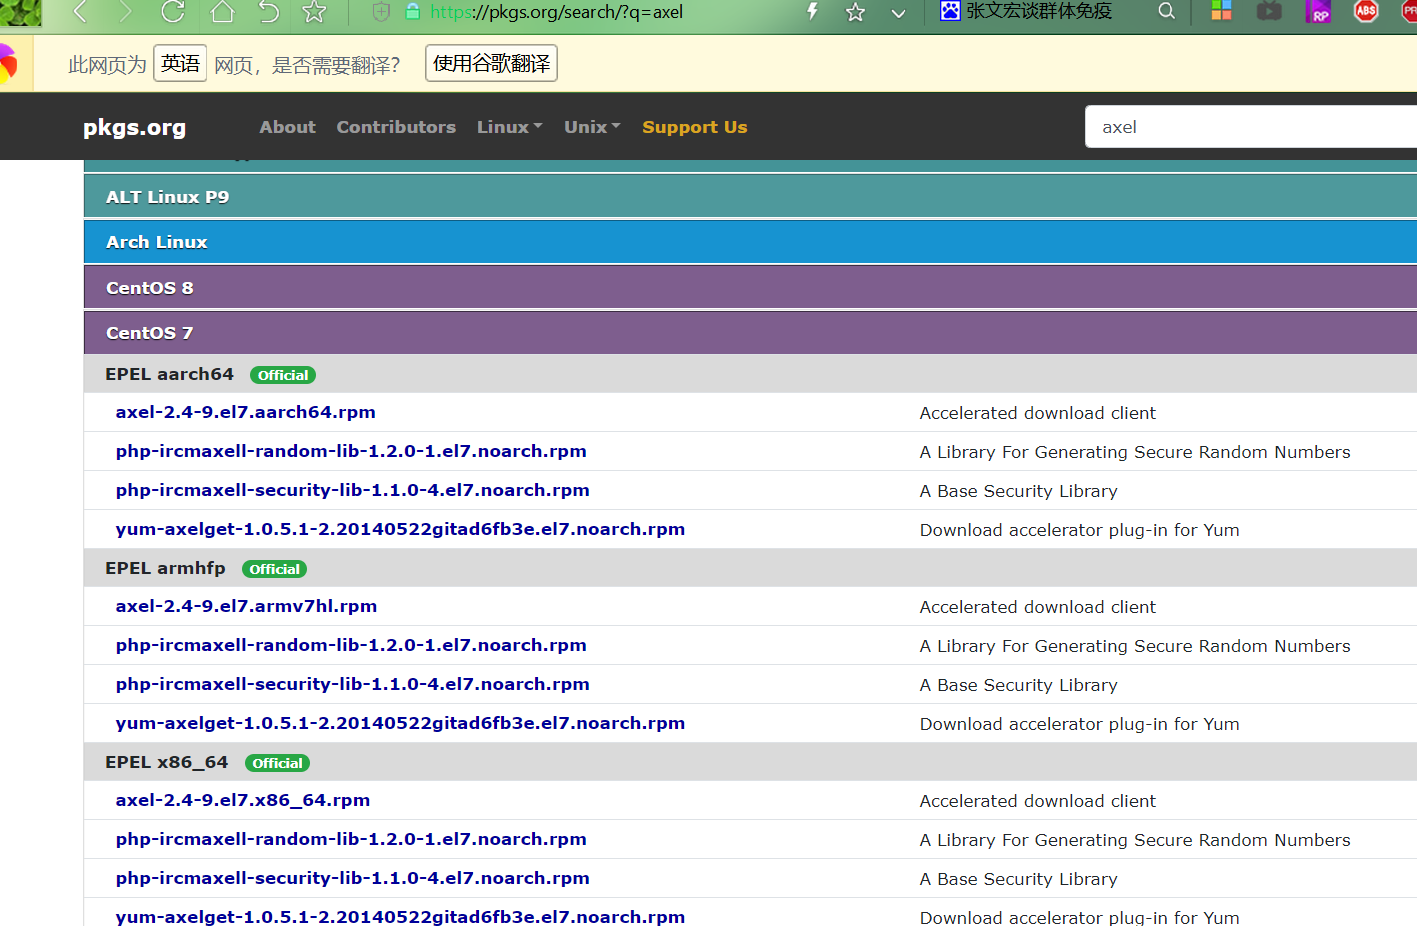This screenshot has height=926, width=1417.
Task: Open php-ircmaxell-random-lib under EPEL aarch64
Action: (x=351, y=451)
